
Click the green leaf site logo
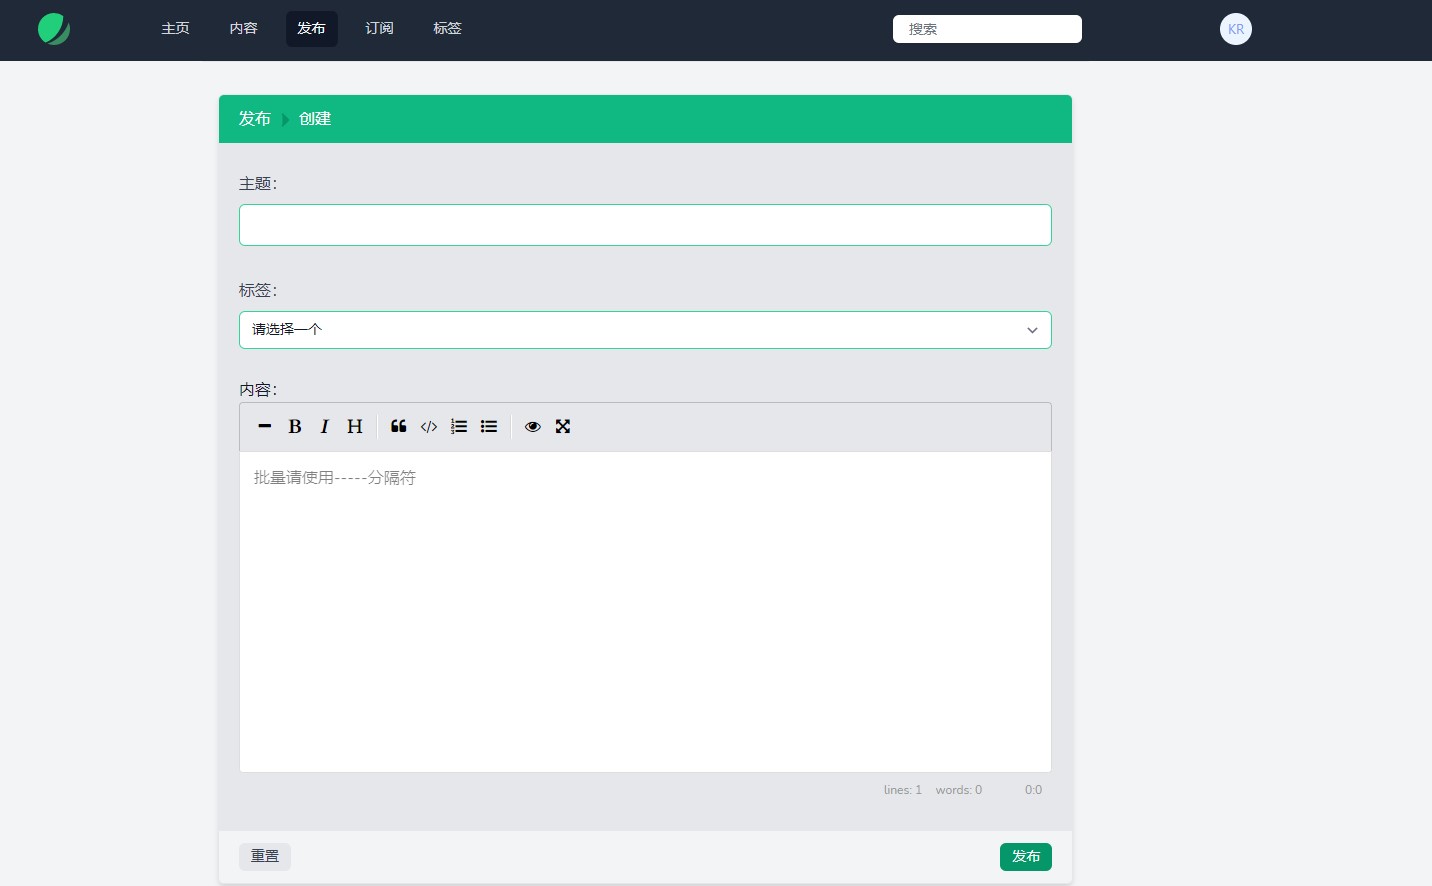click(x=54, y=29)
